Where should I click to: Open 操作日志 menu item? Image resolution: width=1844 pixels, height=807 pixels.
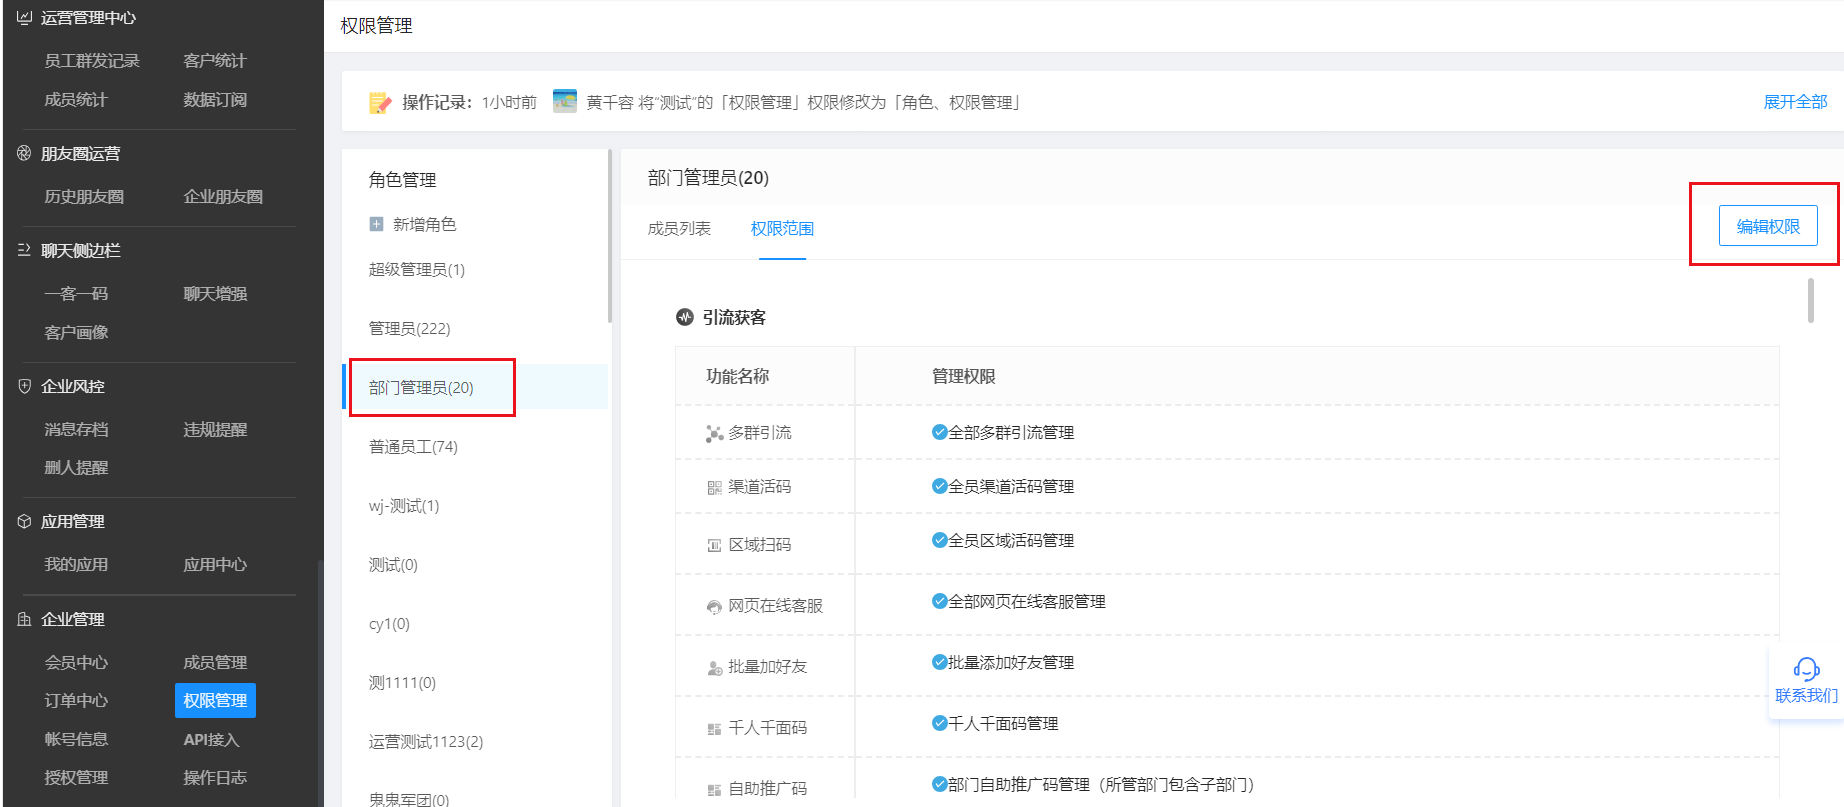pyautogui.click(x=215, y=777)
